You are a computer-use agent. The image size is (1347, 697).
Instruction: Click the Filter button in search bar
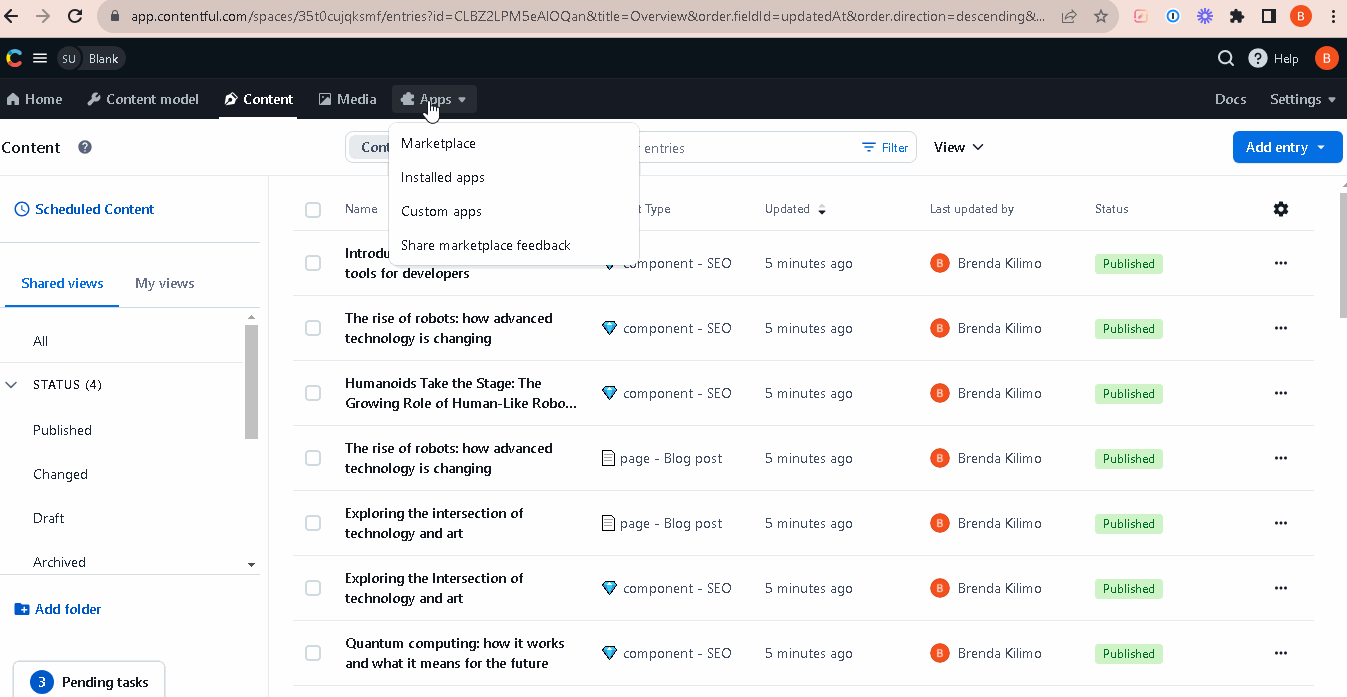tap(886, 147)
